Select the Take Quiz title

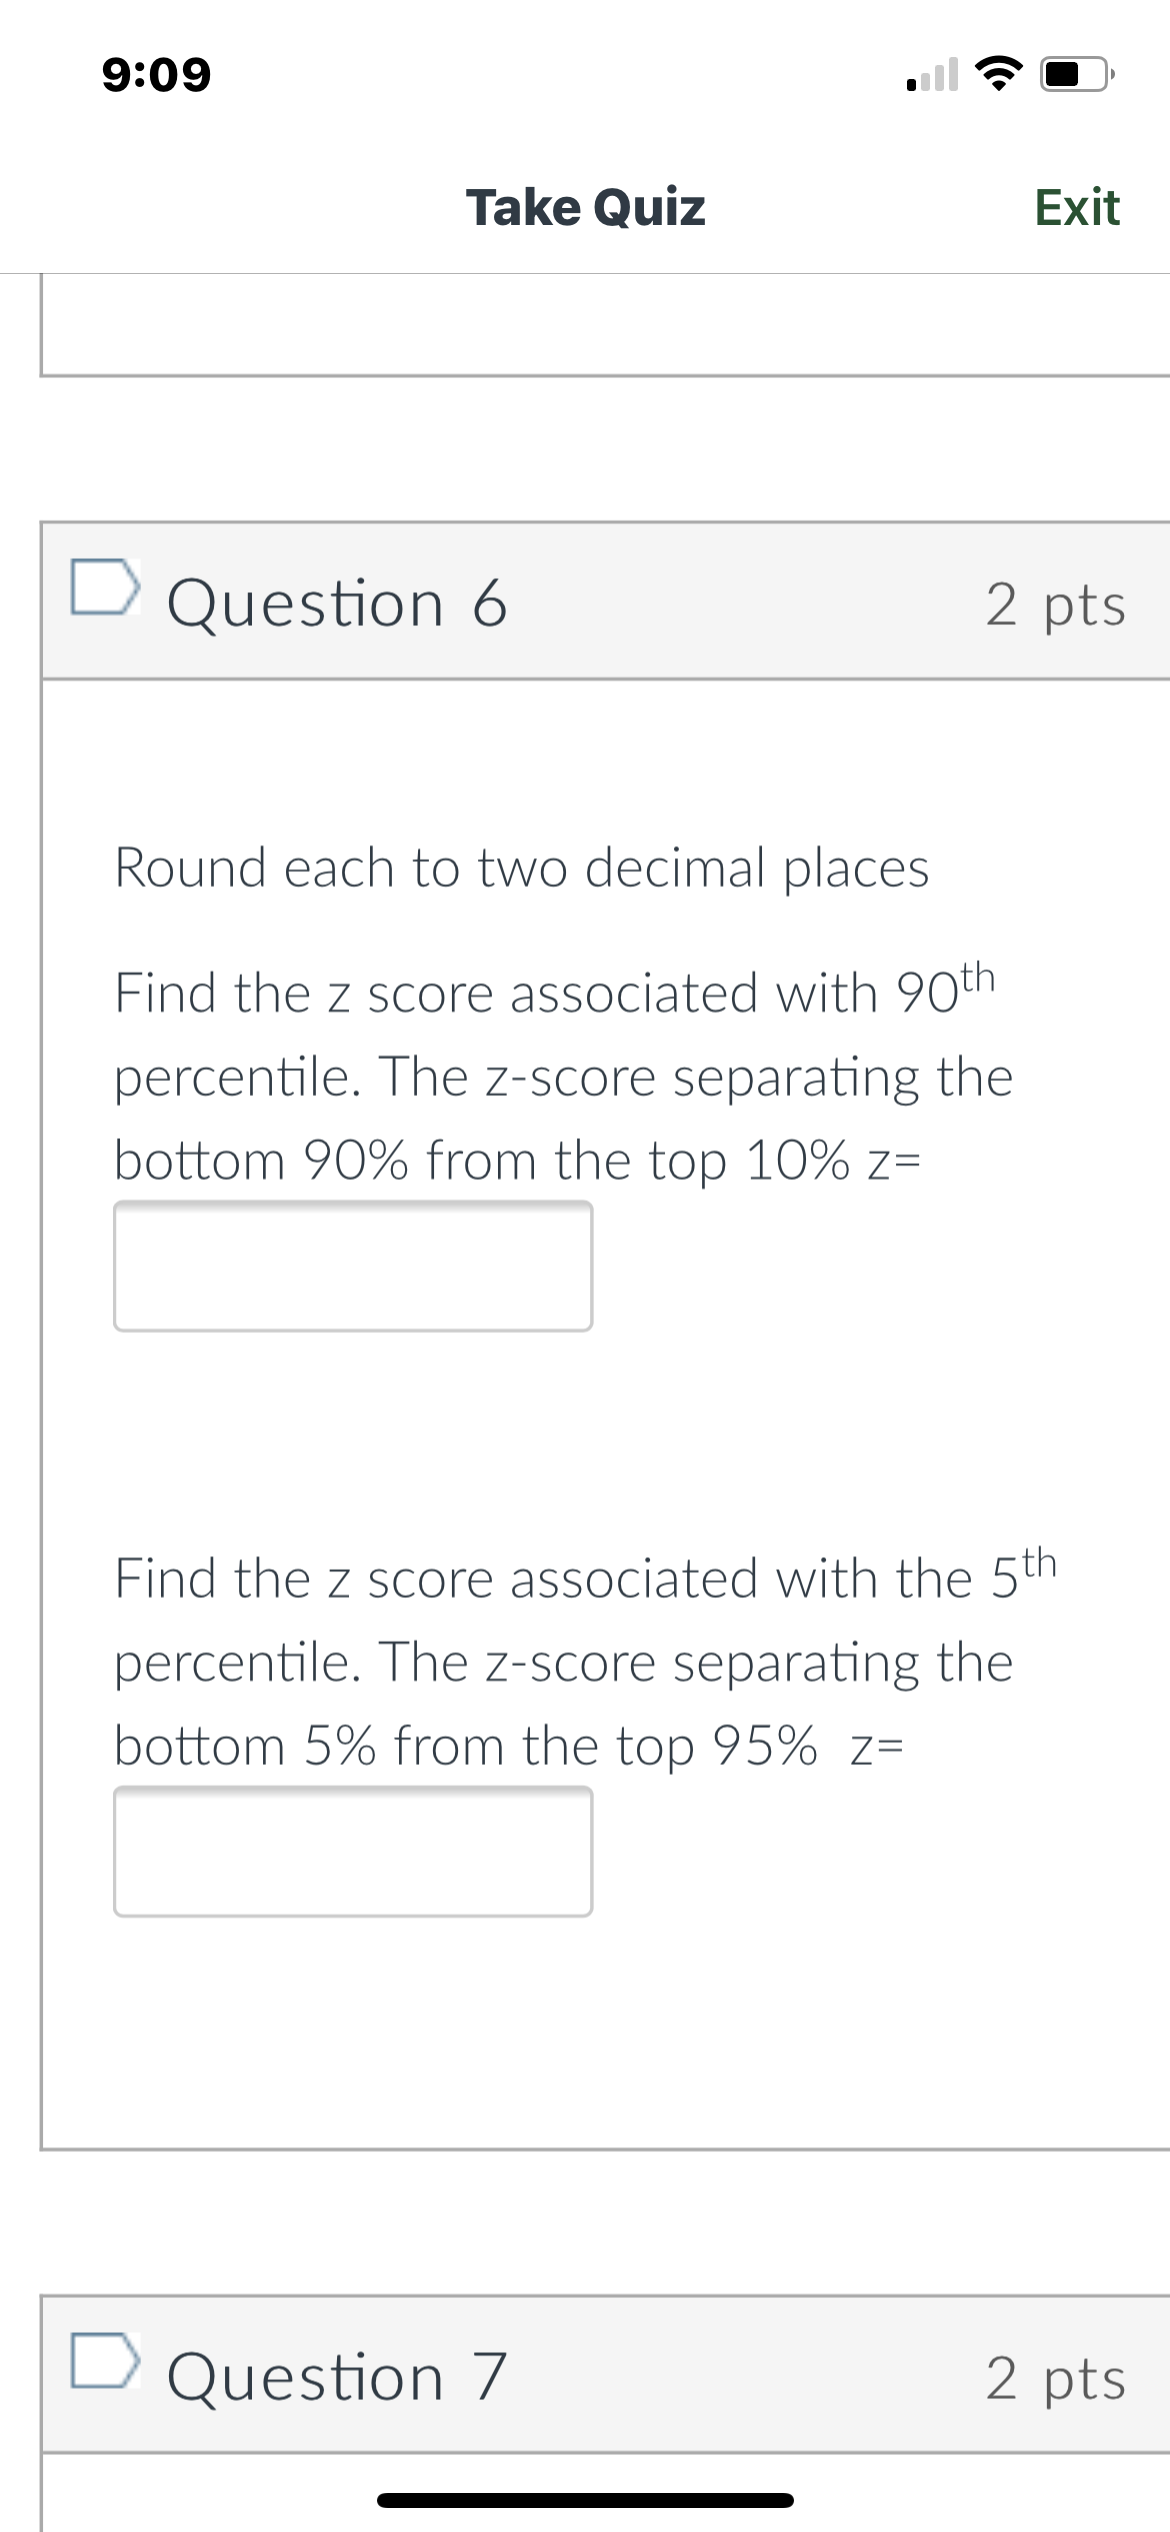(586, 207)
